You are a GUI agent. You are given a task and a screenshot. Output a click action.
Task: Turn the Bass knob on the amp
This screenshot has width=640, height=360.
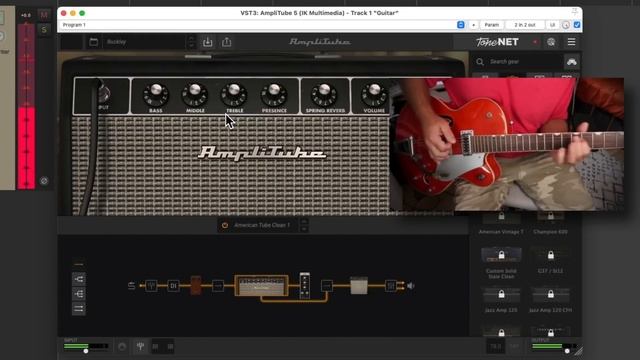point(156,94)
